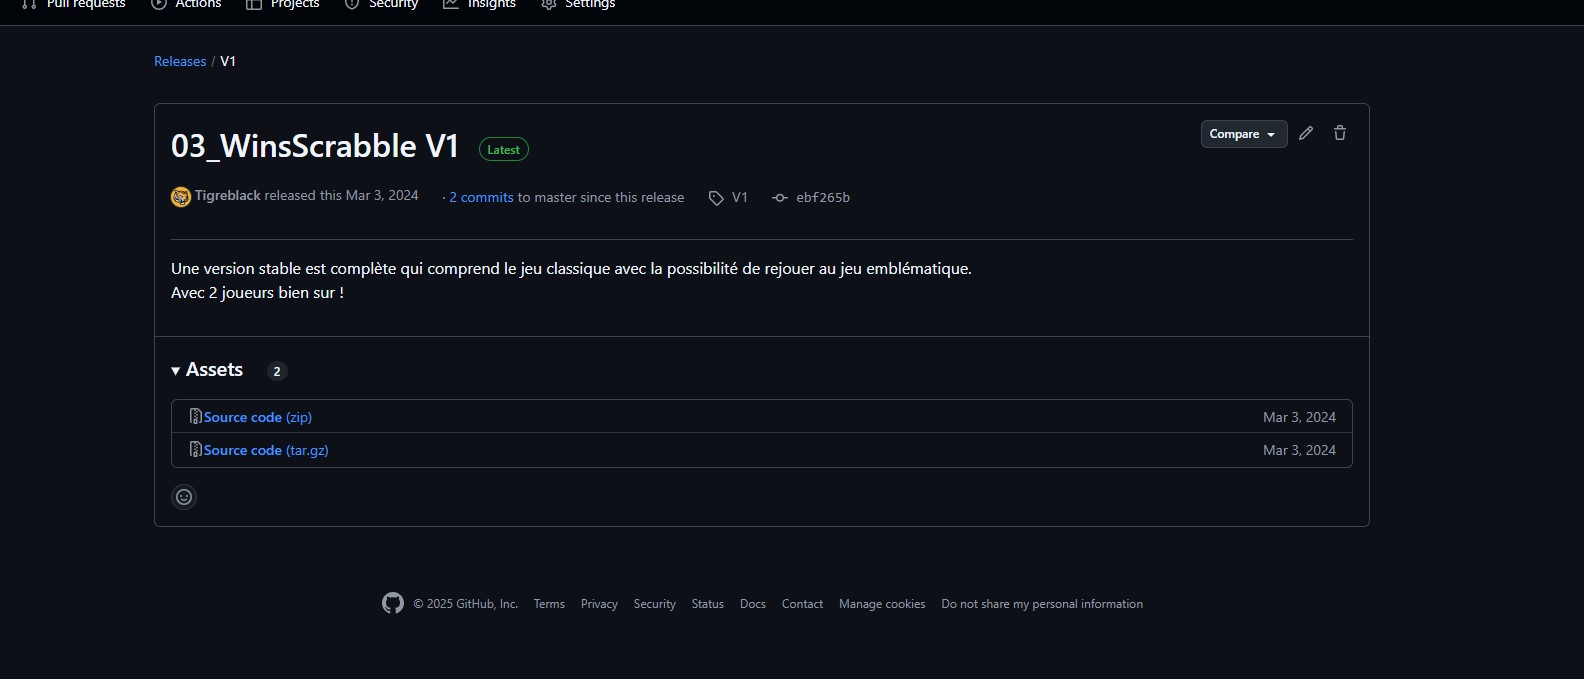Open the Security footer link
1584x679 pixels.
click(x=655, y=604)
